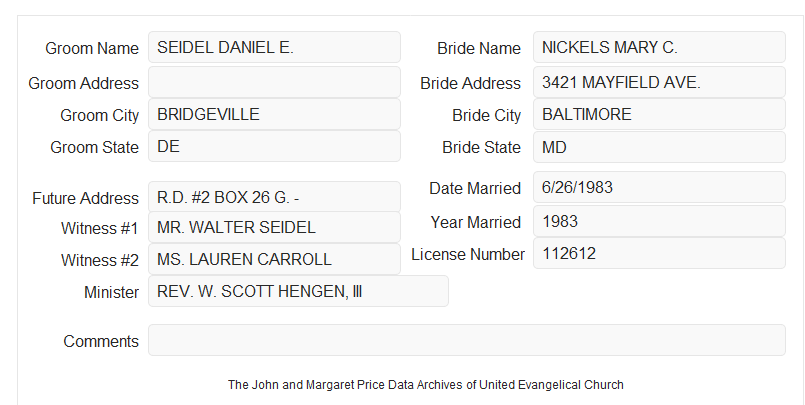Click the Comments label
805x405 pixels.
tap(101, 341)
